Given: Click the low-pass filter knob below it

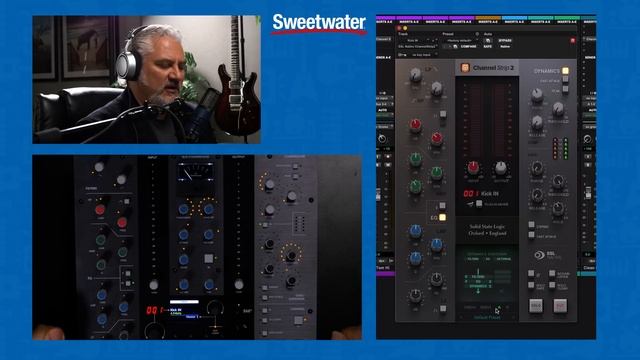Looking at the screenshot, I should [x=437, y=88].
